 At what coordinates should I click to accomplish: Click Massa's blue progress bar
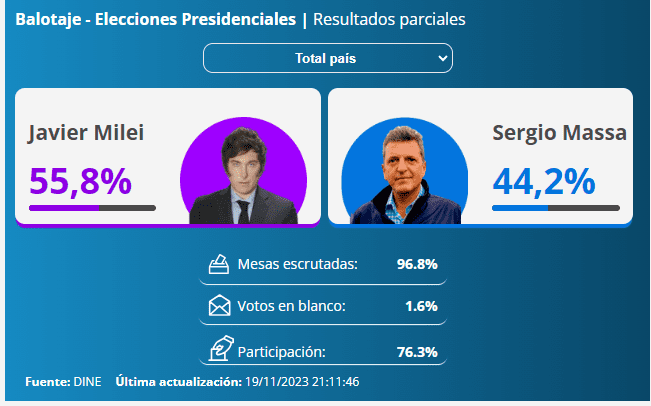tap(555, 208)
